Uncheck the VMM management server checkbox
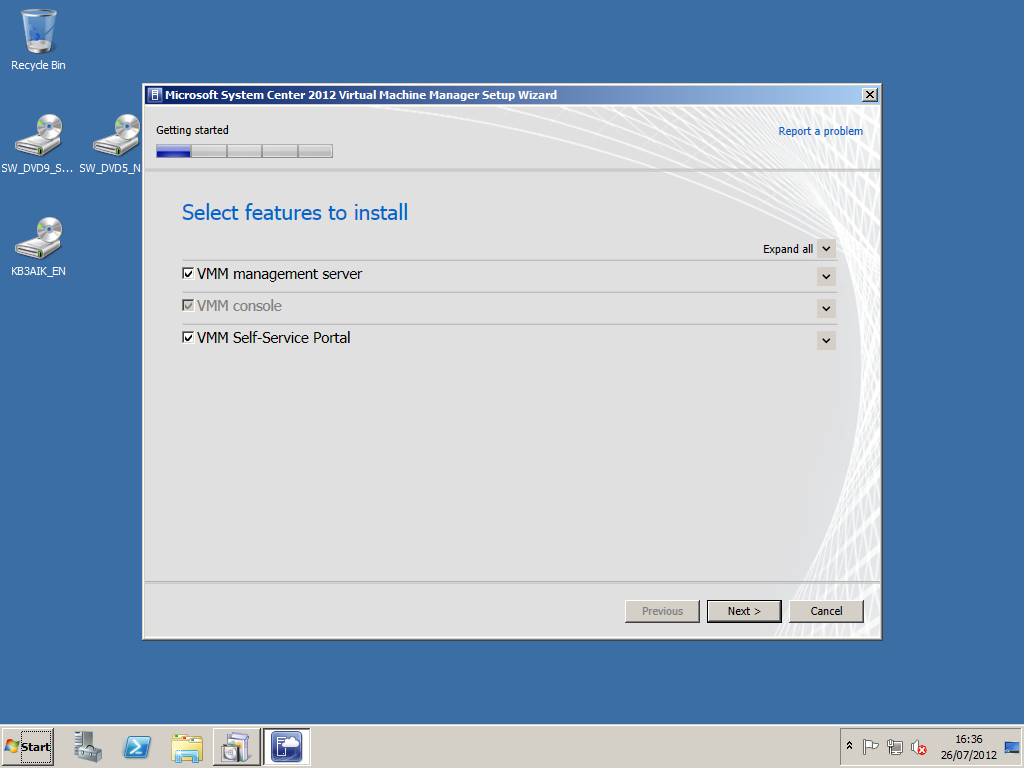Screen dimensions: 1024x768 click(188, 274)
